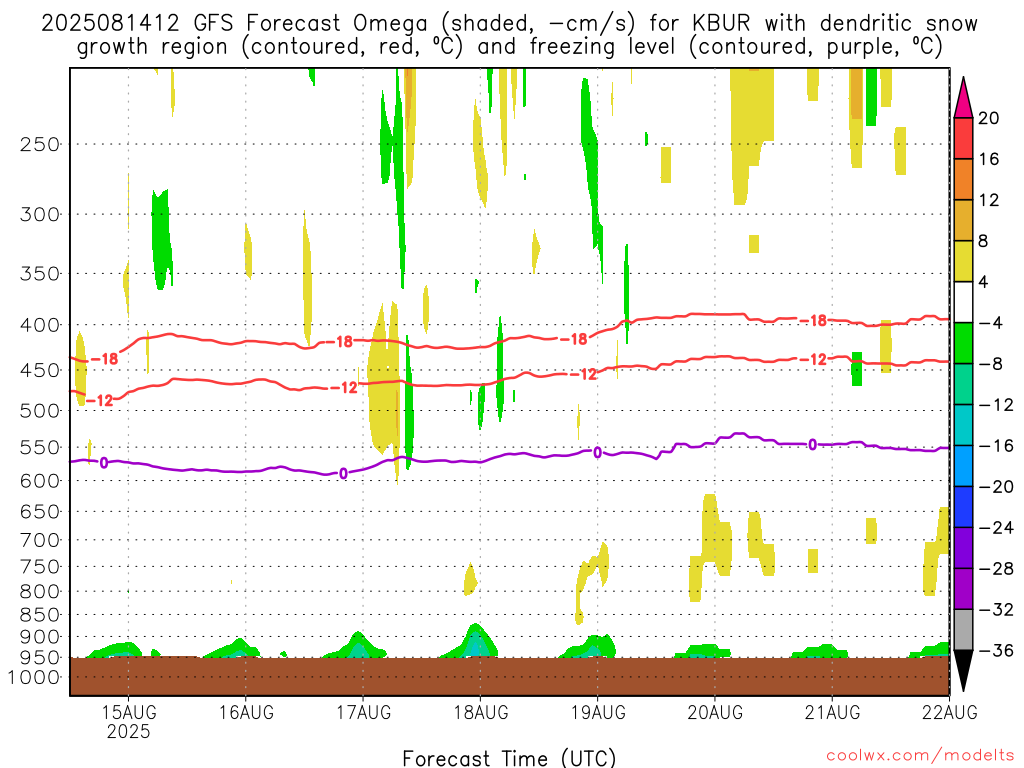Click the 850 pressure axis label
Screen dimensions: 1024x768
40,615
